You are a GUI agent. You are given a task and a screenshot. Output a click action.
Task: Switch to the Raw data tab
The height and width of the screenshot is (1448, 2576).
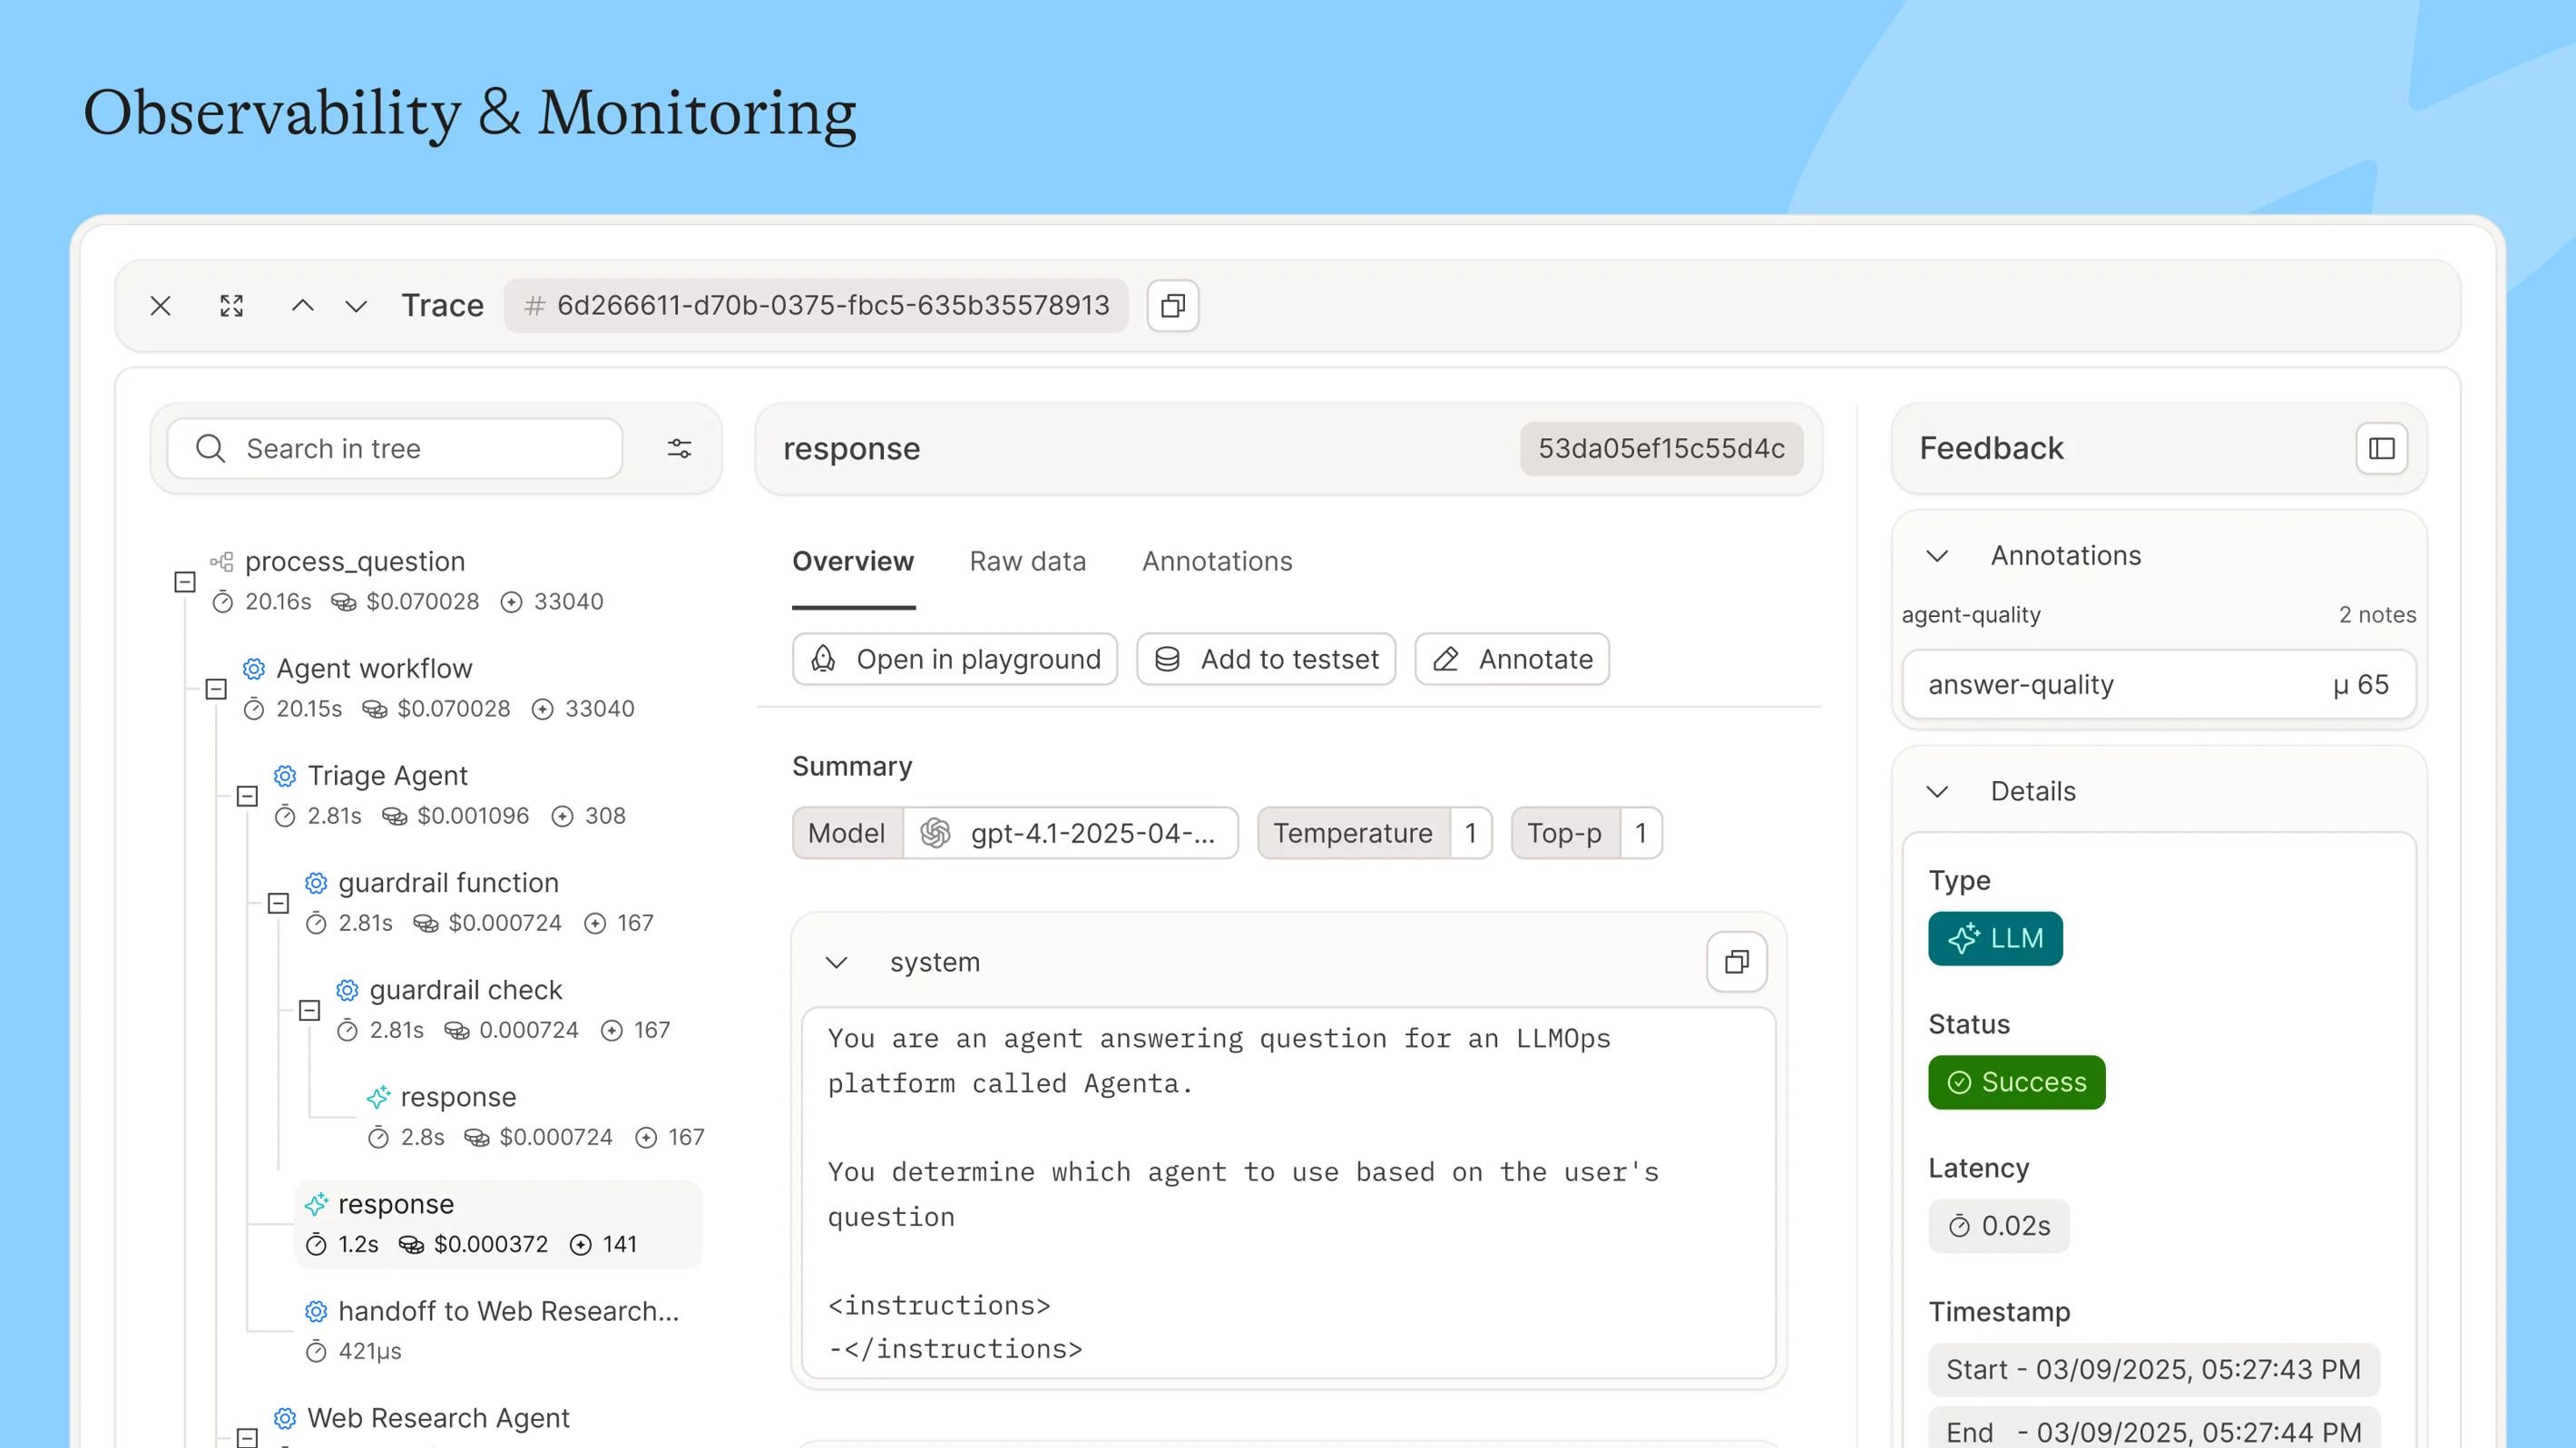click(1027, 561)
